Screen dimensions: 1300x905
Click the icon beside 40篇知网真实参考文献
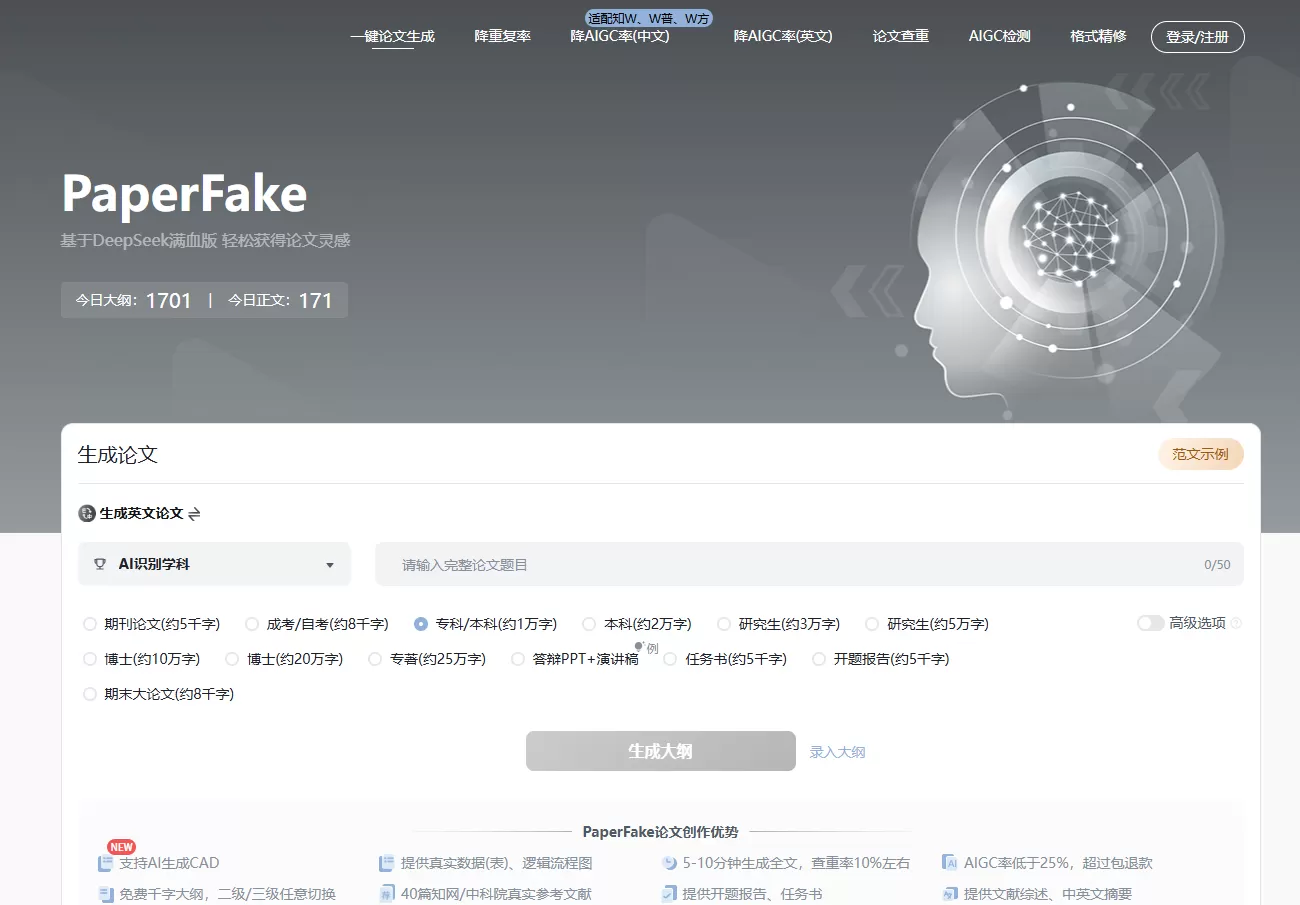(x=386, y=893)
